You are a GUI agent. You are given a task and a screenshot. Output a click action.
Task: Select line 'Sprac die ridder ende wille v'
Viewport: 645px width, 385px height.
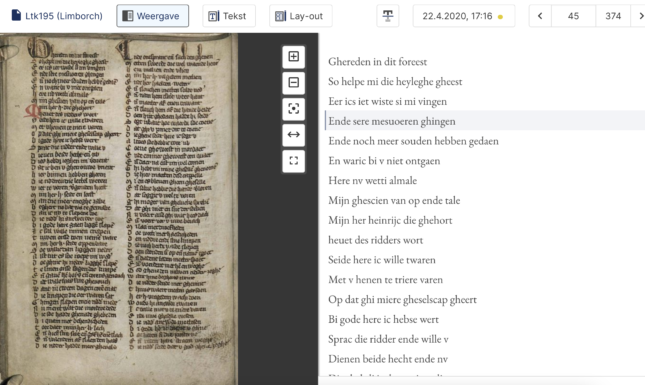click(x=388, y=339)
